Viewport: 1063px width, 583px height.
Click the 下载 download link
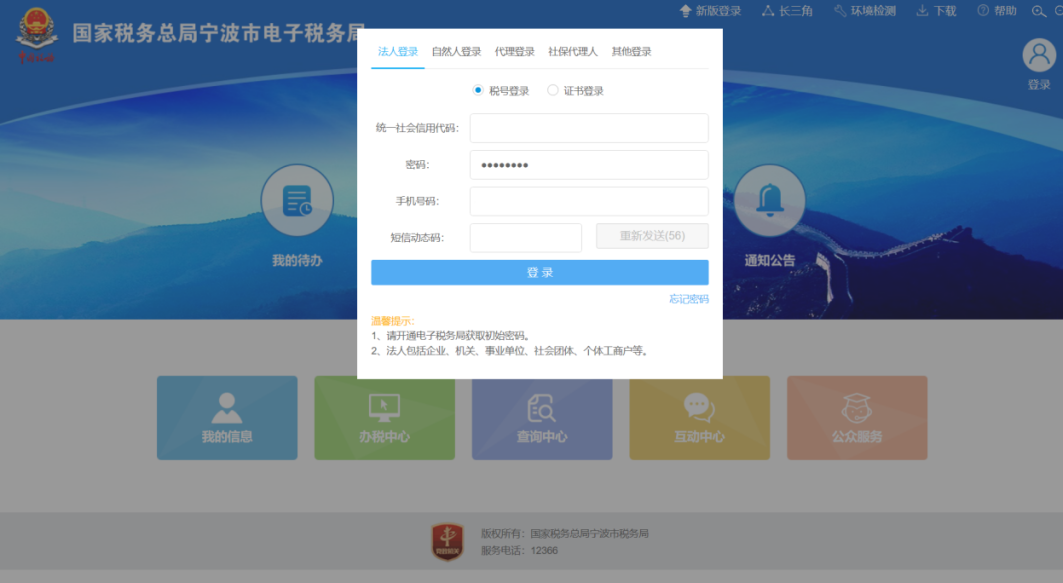[x=936, y=11]
